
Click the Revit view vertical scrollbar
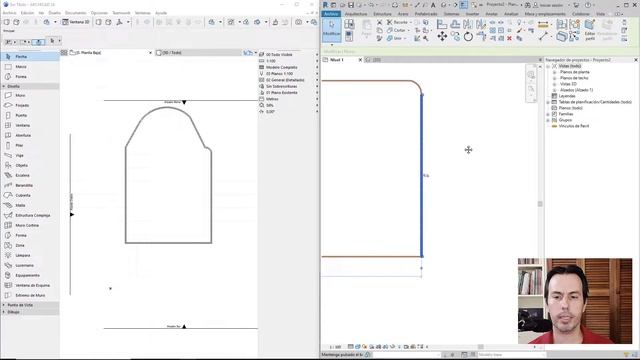point(540,204)
